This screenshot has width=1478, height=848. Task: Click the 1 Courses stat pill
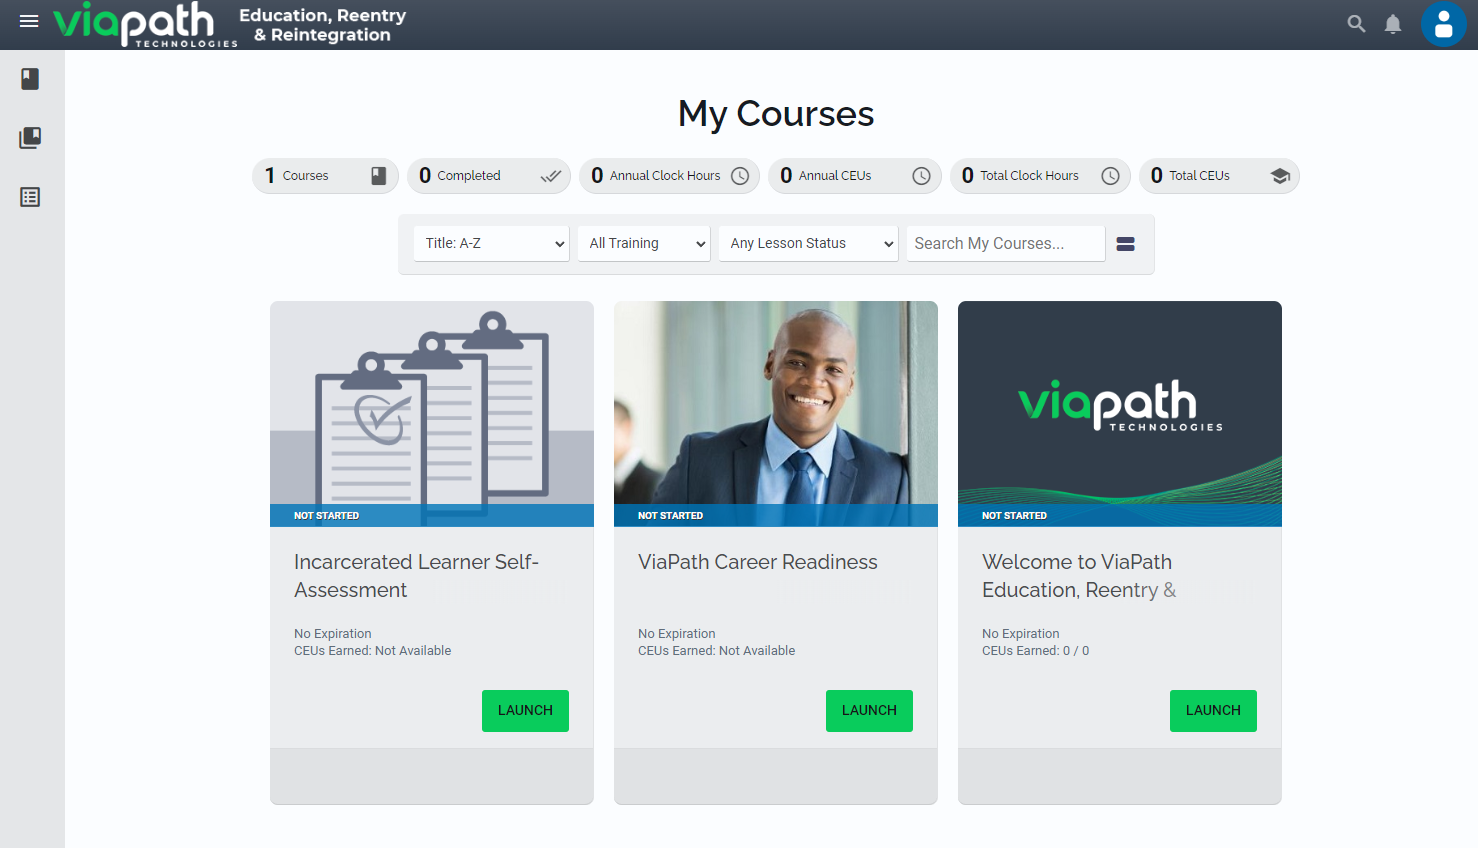pos(325,176)
